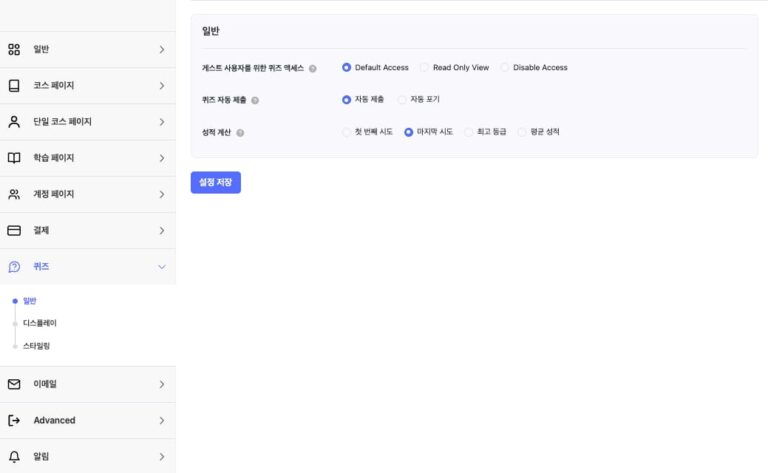Collapse the 퀴즈 menu section chevron
Viewport: 768px width, 473px height.
click(161, 267)
